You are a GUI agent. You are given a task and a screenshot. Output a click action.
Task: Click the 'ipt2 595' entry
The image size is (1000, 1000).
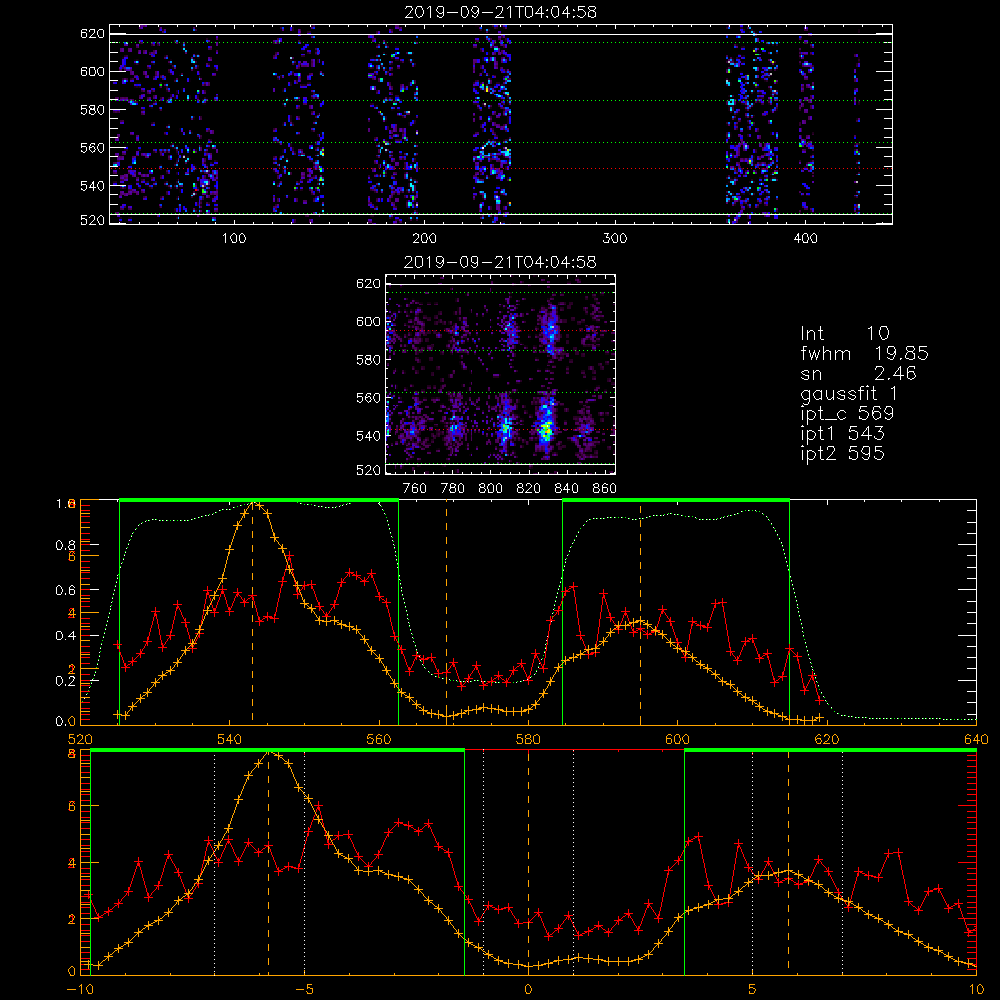pyautogui.click(x=842, y=453)
